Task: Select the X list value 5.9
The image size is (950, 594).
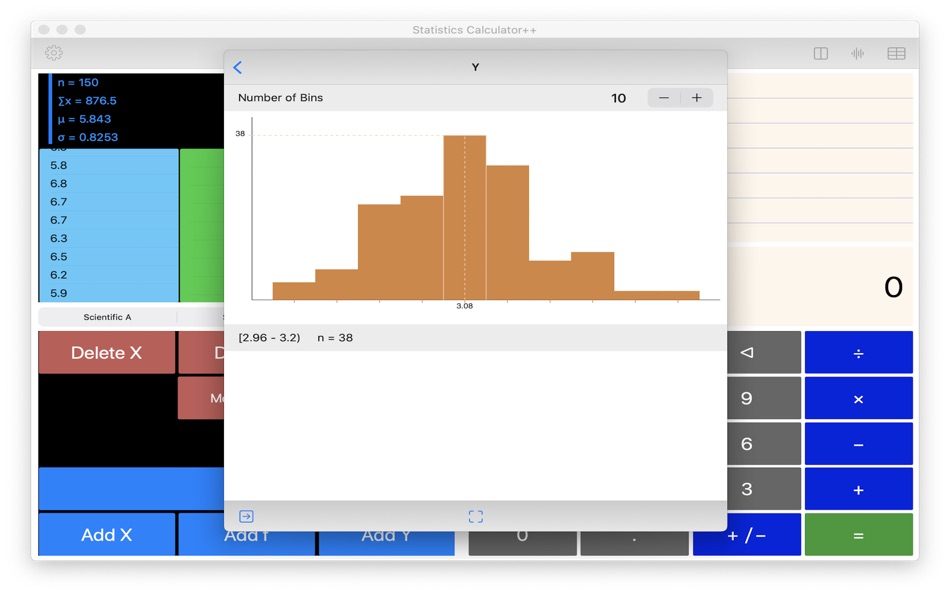Action: (x=59, y=293)
